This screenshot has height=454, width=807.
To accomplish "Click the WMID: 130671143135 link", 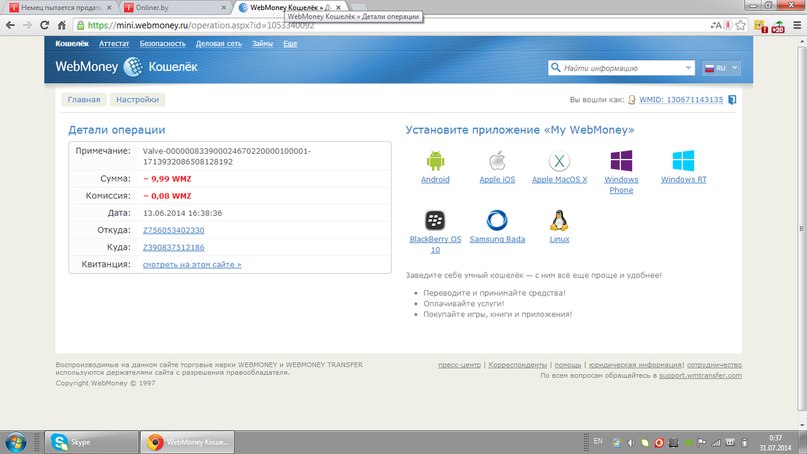I will click(681, 99).
